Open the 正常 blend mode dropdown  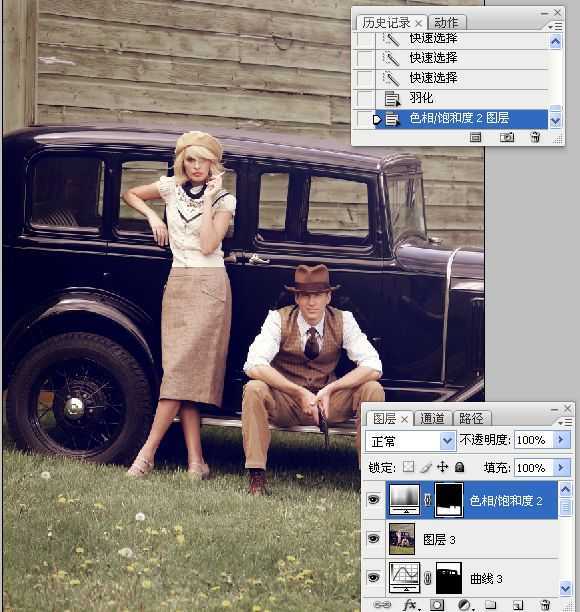click(x=410, y=441)
